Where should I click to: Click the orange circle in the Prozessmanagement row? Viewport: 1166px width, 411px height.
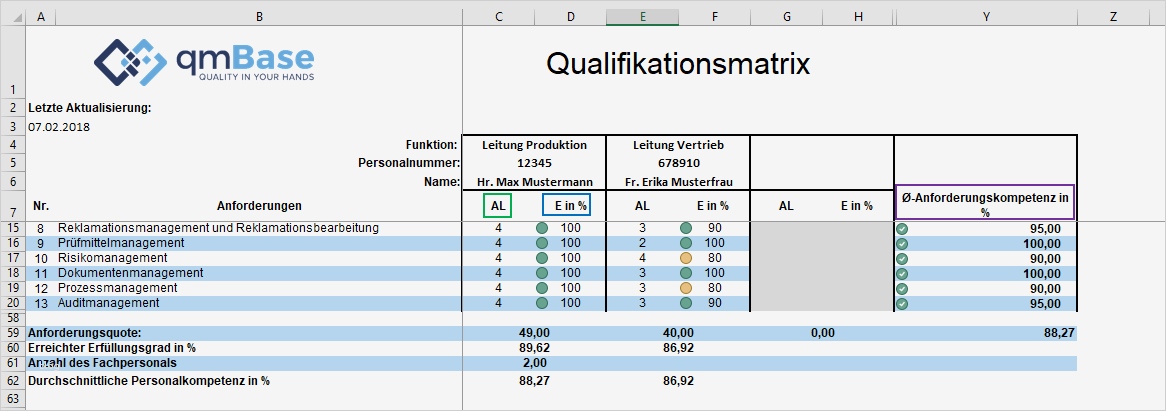point(686,288)
